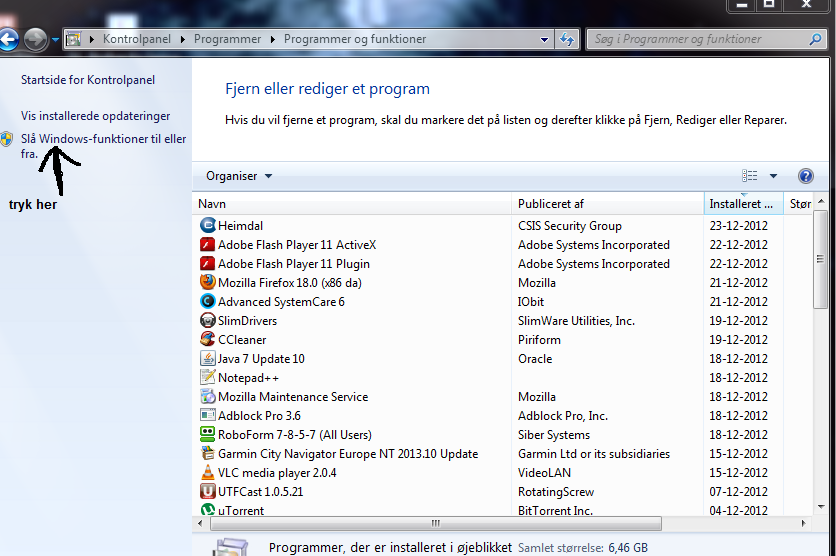Select the Heimdal program name
This screenshot has height=556, width=836.
pyautogui.click(x=240, y=225)
